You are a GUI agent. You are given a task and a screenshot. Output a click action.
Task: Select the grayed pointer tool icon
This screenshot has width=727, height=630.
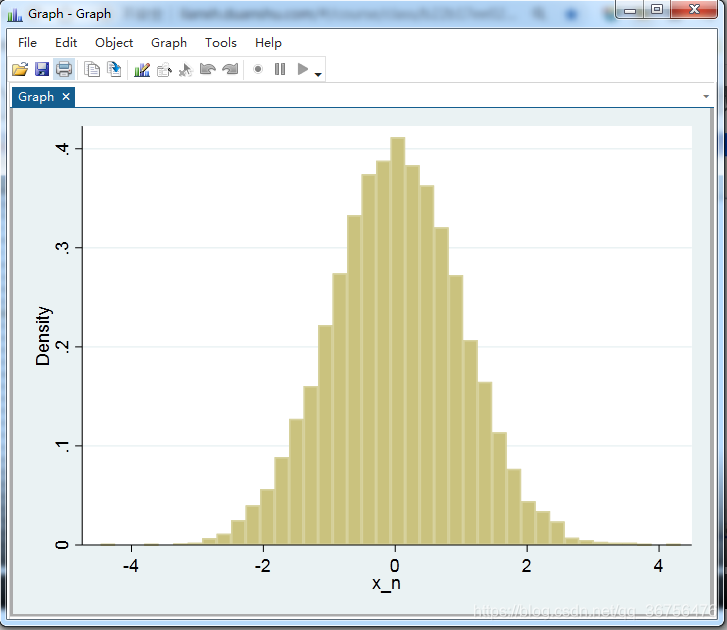(x=185, y=70)
